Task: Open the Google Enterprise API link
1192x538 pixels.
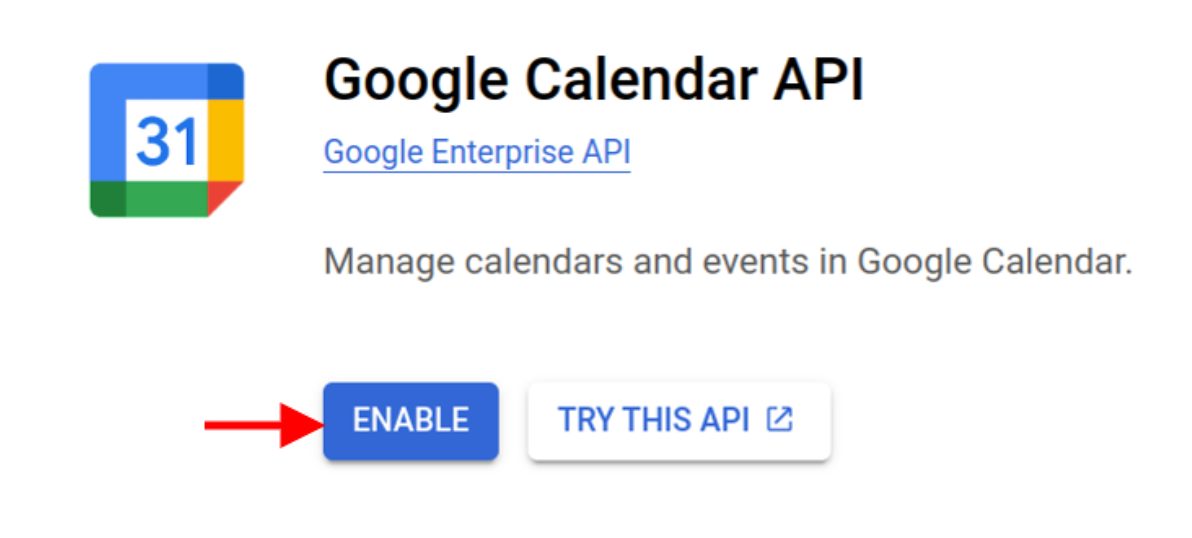Action: pos(477,153)
